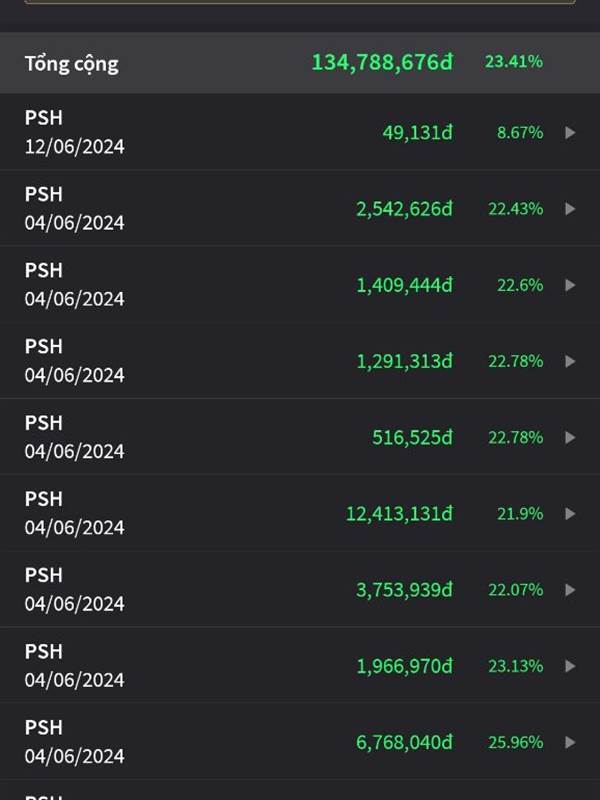
Task: Click the Tổng cộng label
Action: click(x=71, y=63)
